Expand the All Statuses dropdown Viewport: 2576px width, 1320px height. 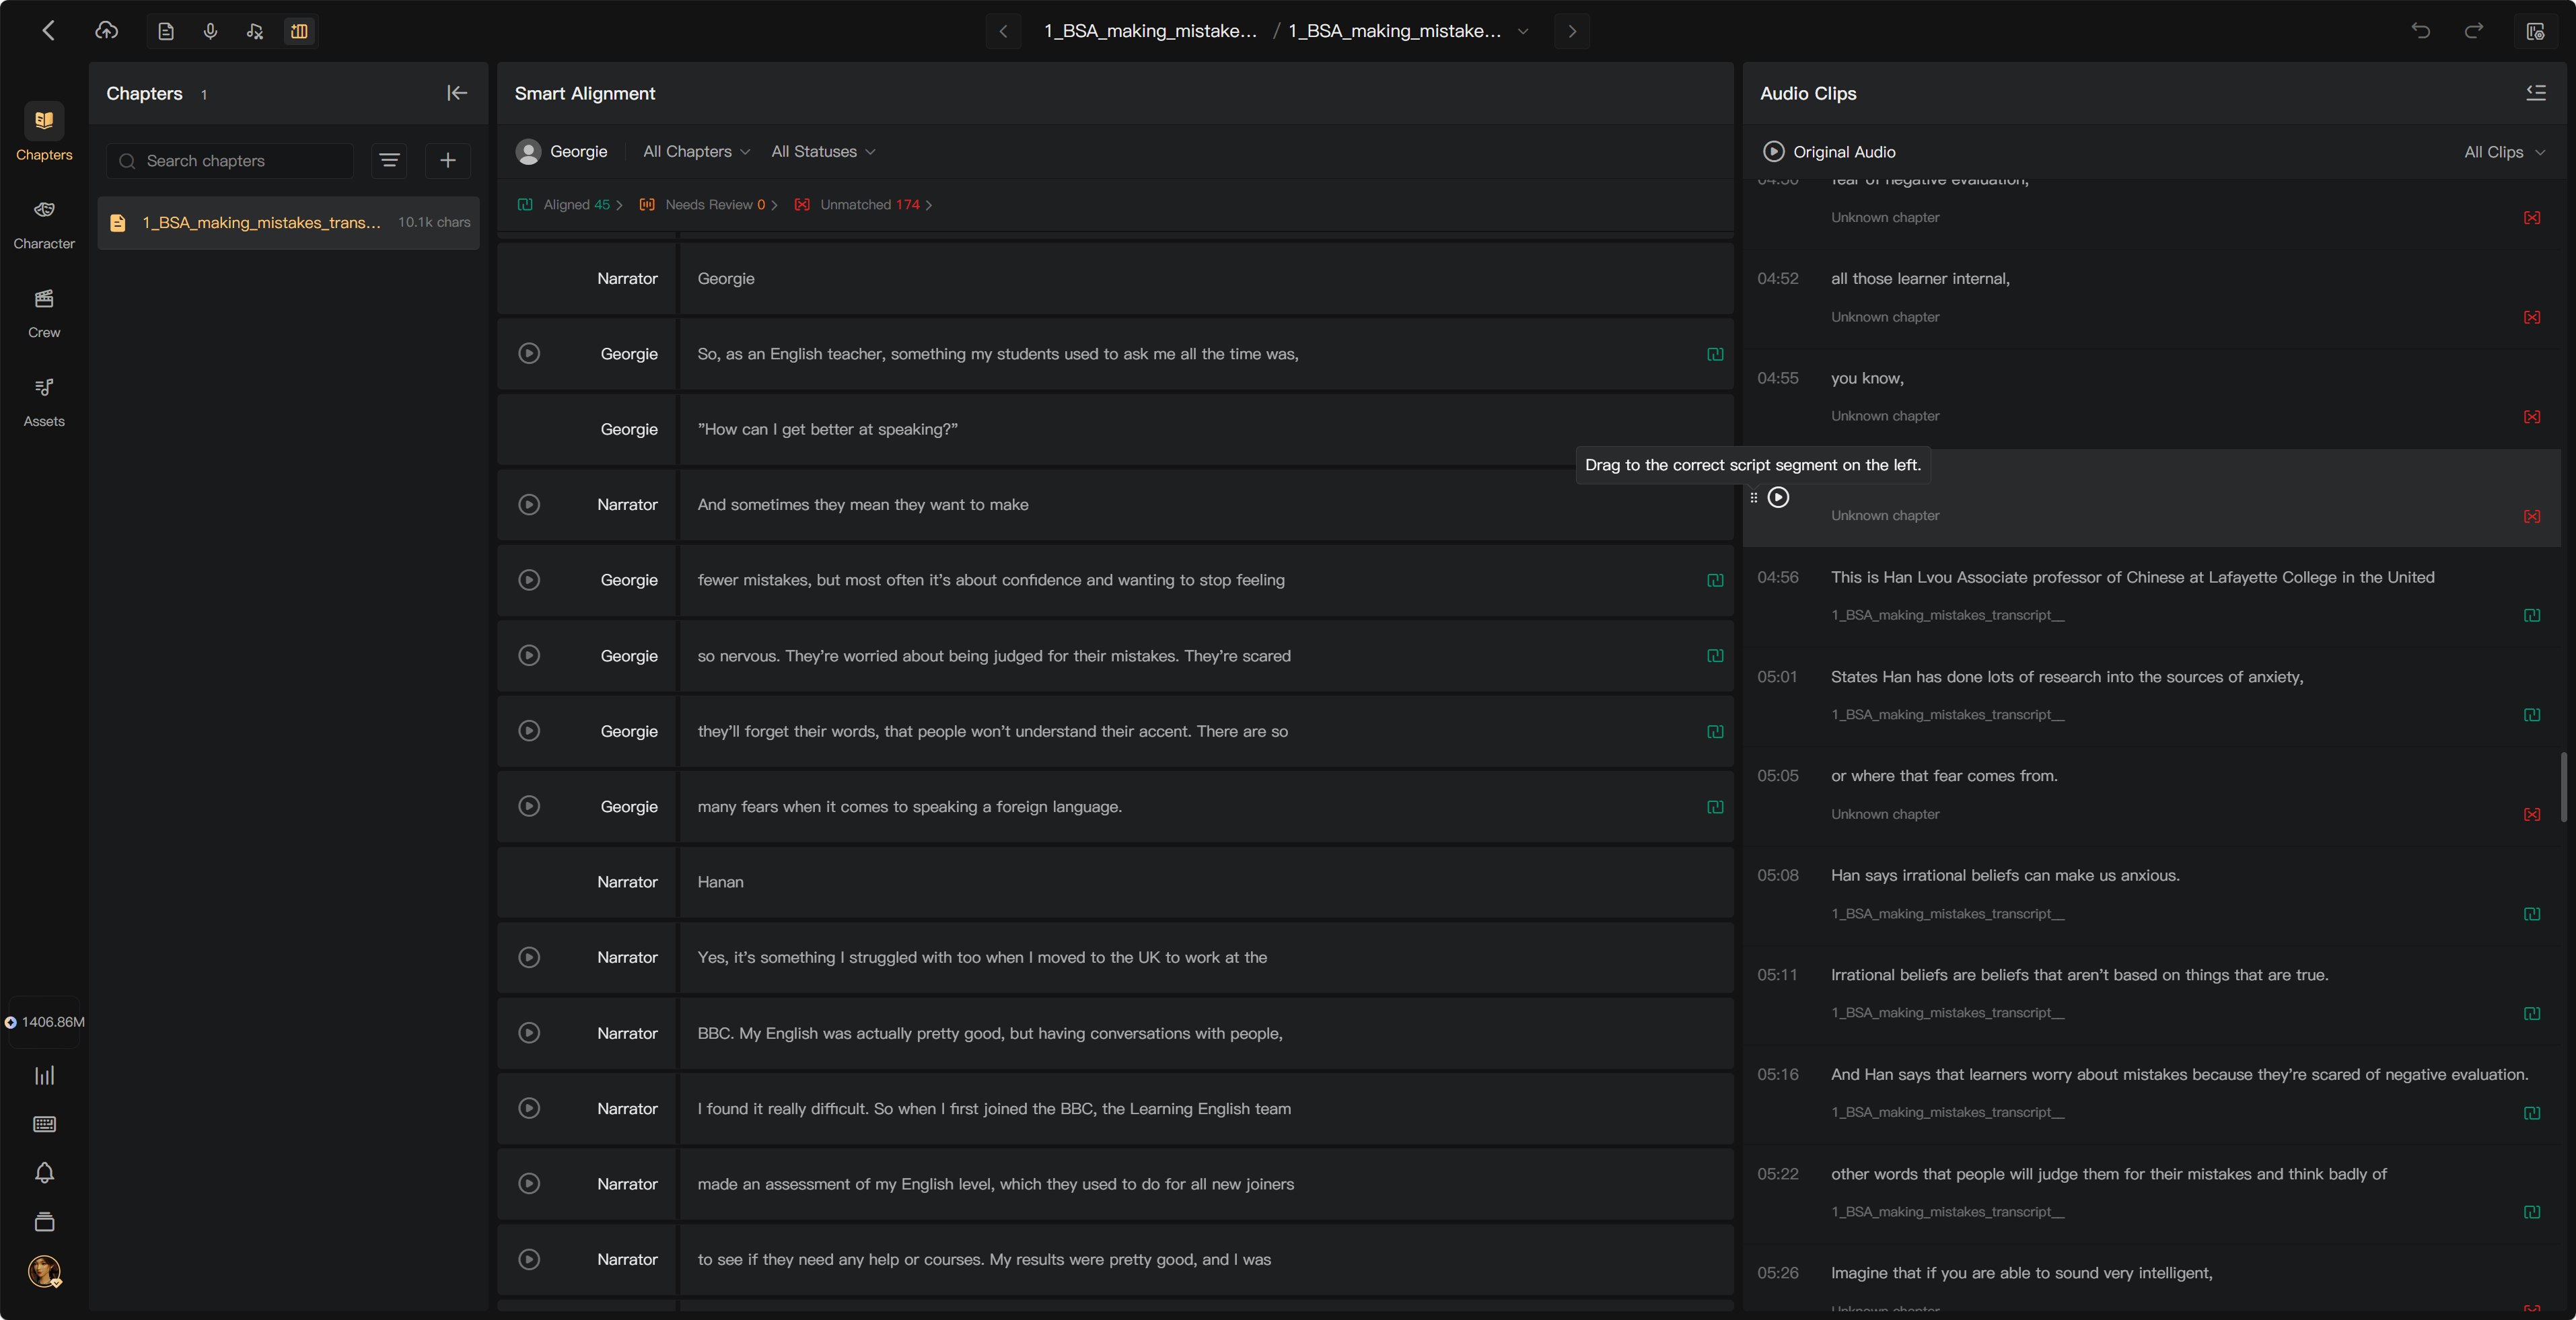[823, 151]
